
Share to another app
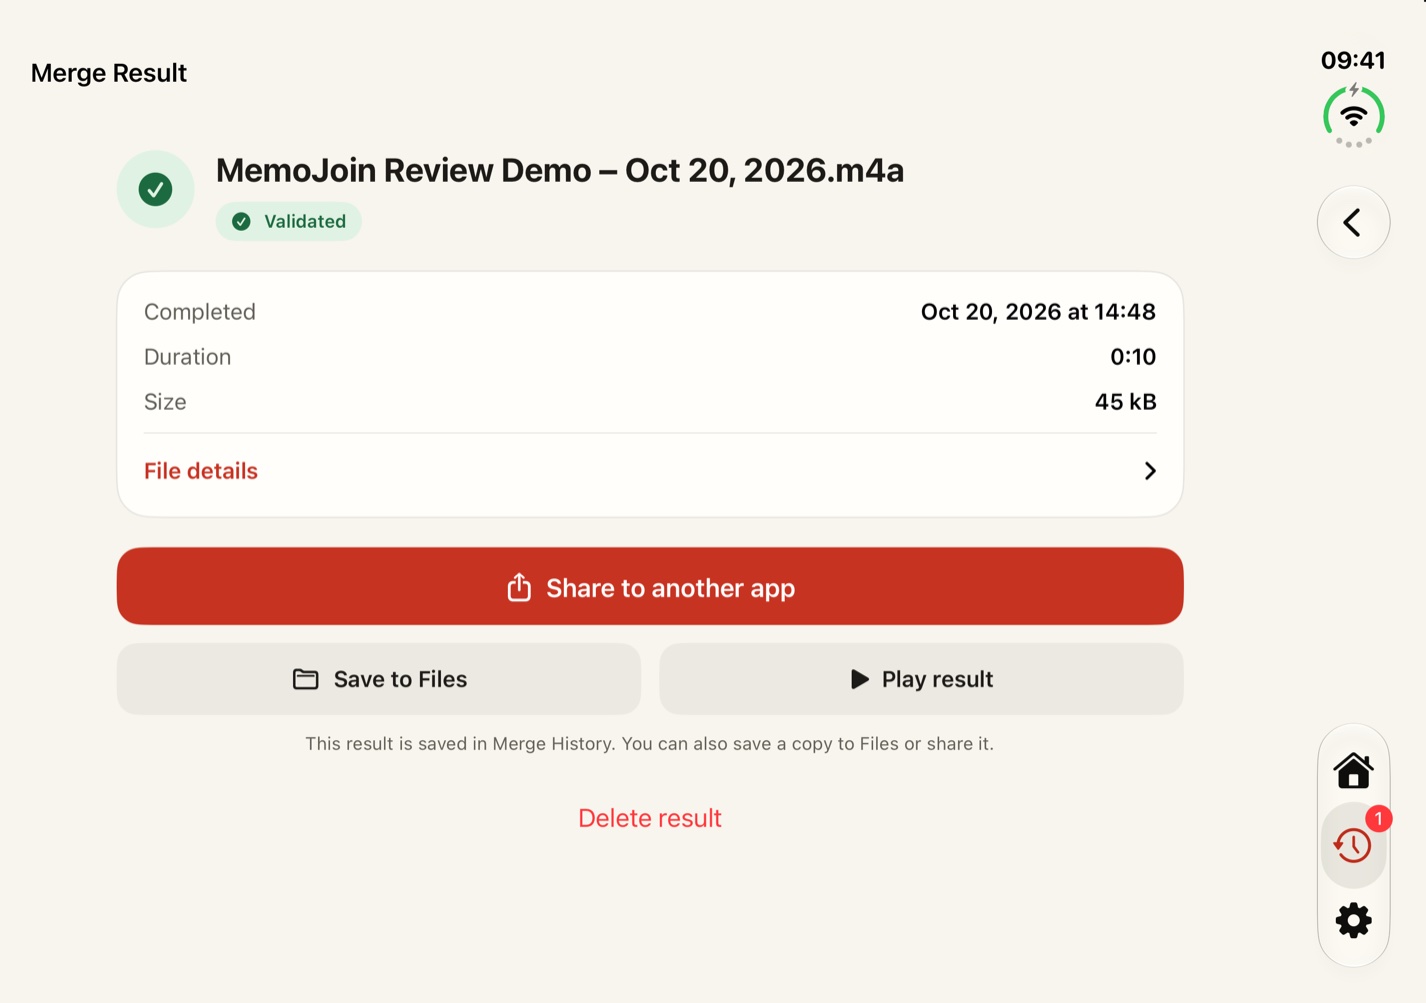(x=650, y=587)
